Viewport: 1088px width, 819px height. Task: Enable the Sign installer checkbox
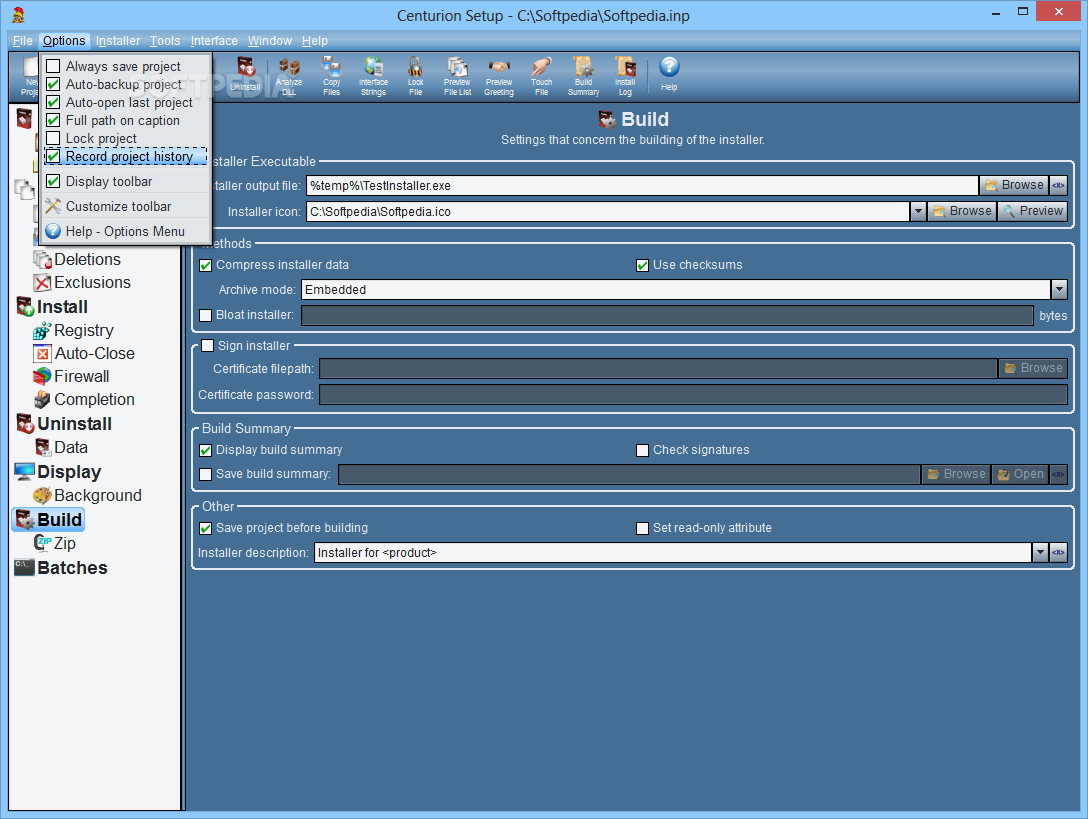pos(207,346)
